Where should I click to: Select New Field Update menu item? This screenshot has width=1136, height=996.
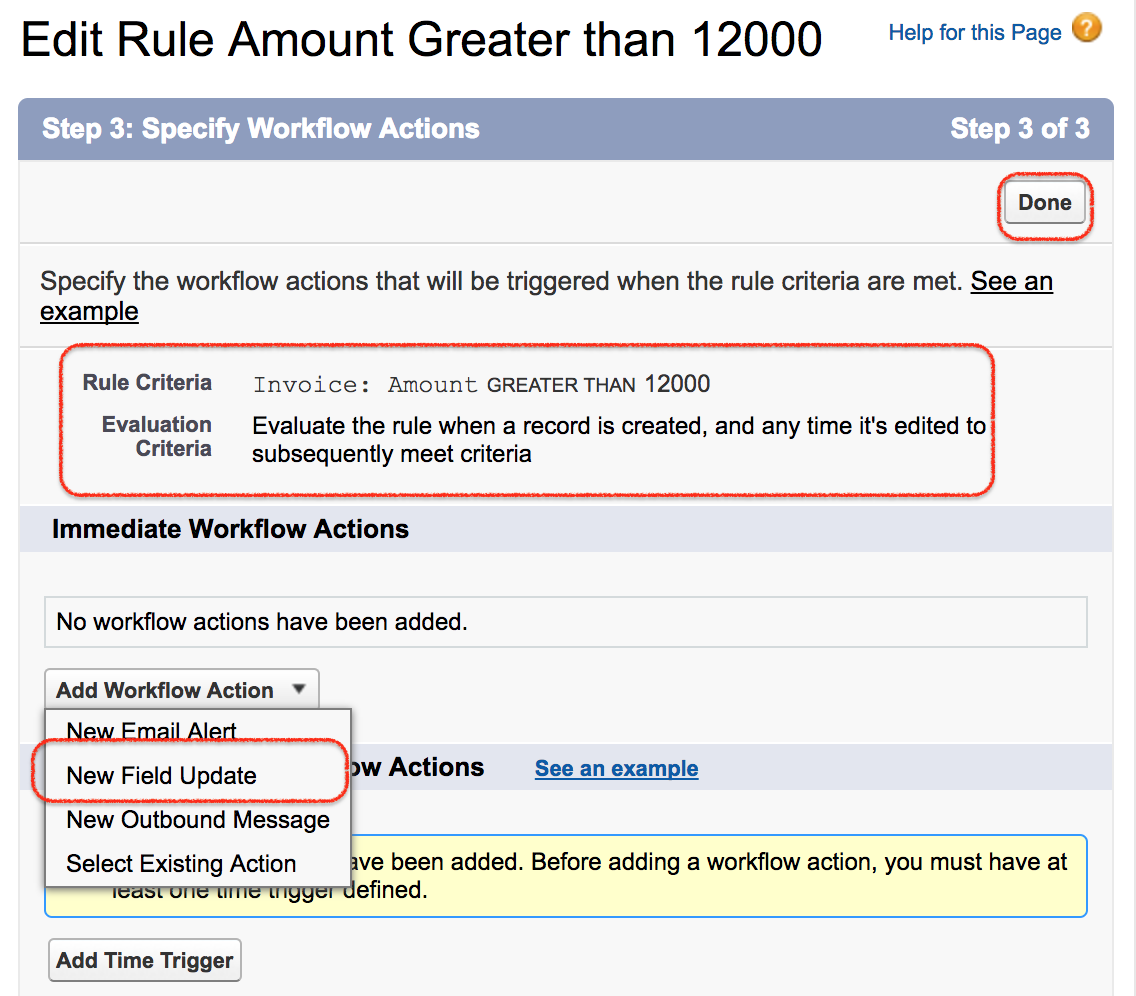[161, 775]
